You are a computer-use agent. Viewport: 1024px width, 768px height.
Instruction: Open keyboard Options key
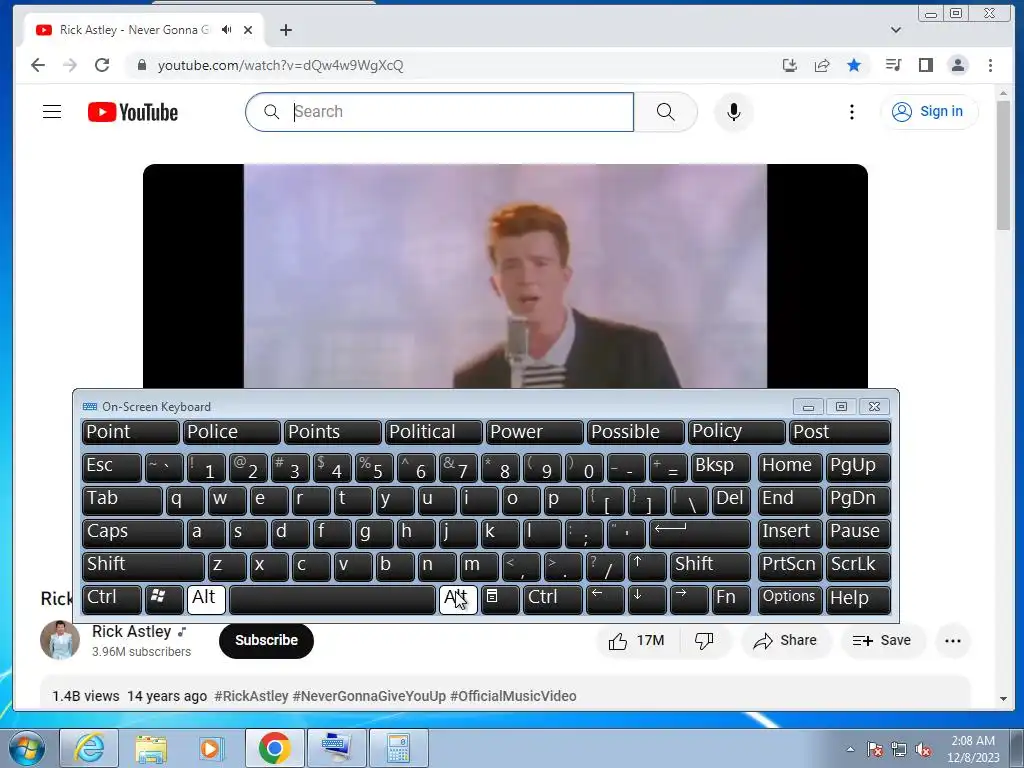(x=789, y=599)
